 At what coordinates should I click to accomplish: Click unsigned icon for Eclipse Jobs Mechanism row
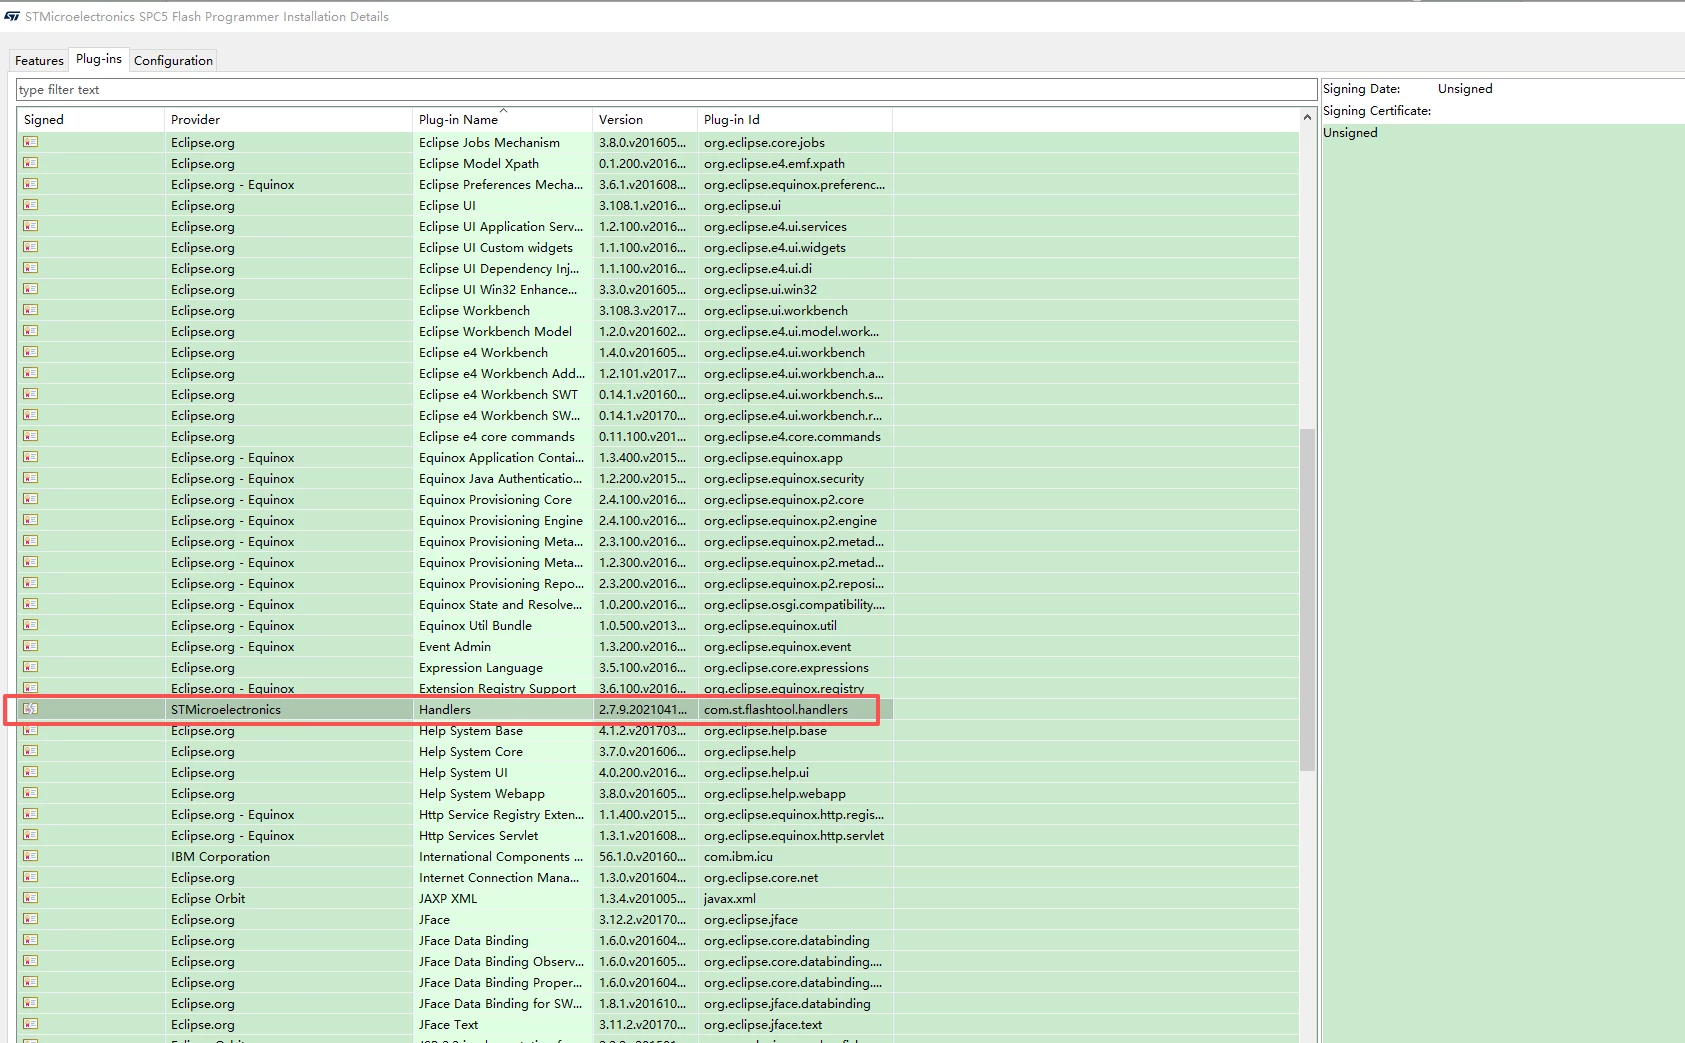coord(31,142)
